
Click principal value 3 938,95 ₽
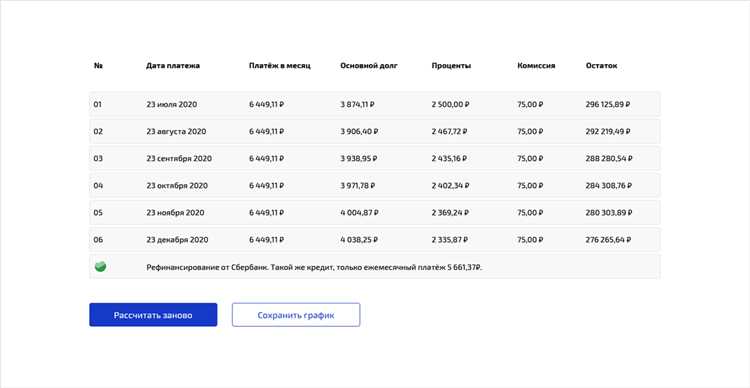click(359, 158)
